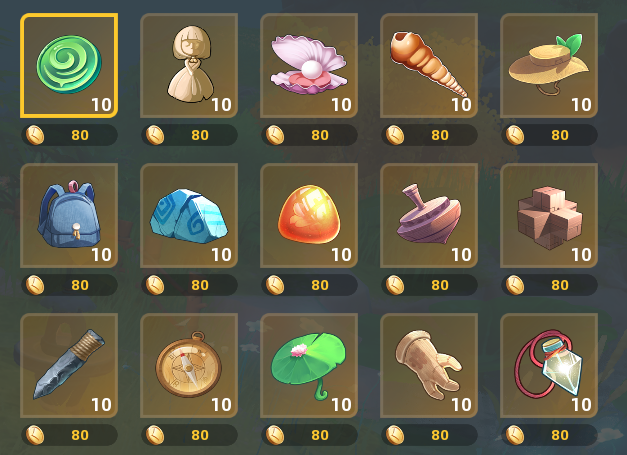Choose the stone dagger with wrapped handle
This screenshot has width=627, height=455.
pyautogui.click(x=69, y=365)
